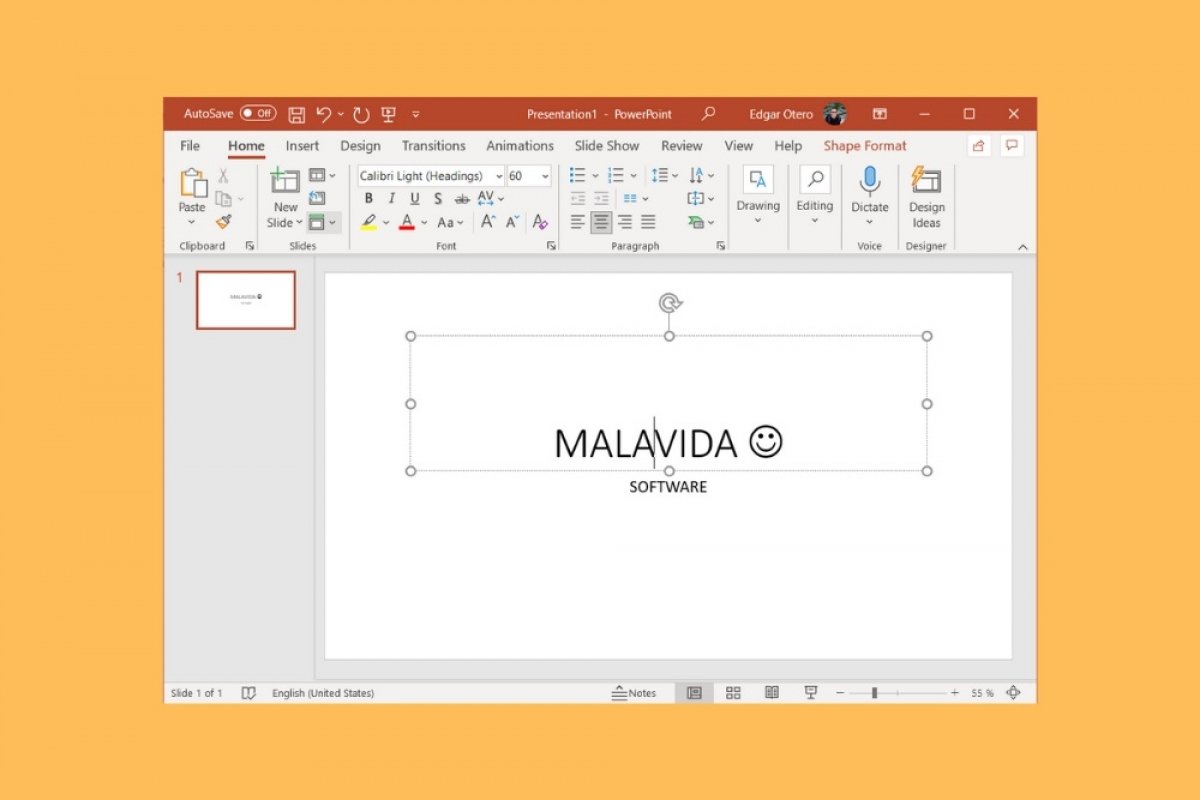
Task: Open the Comments icon in the ribbon
Action: click(x=1012, y=146)
